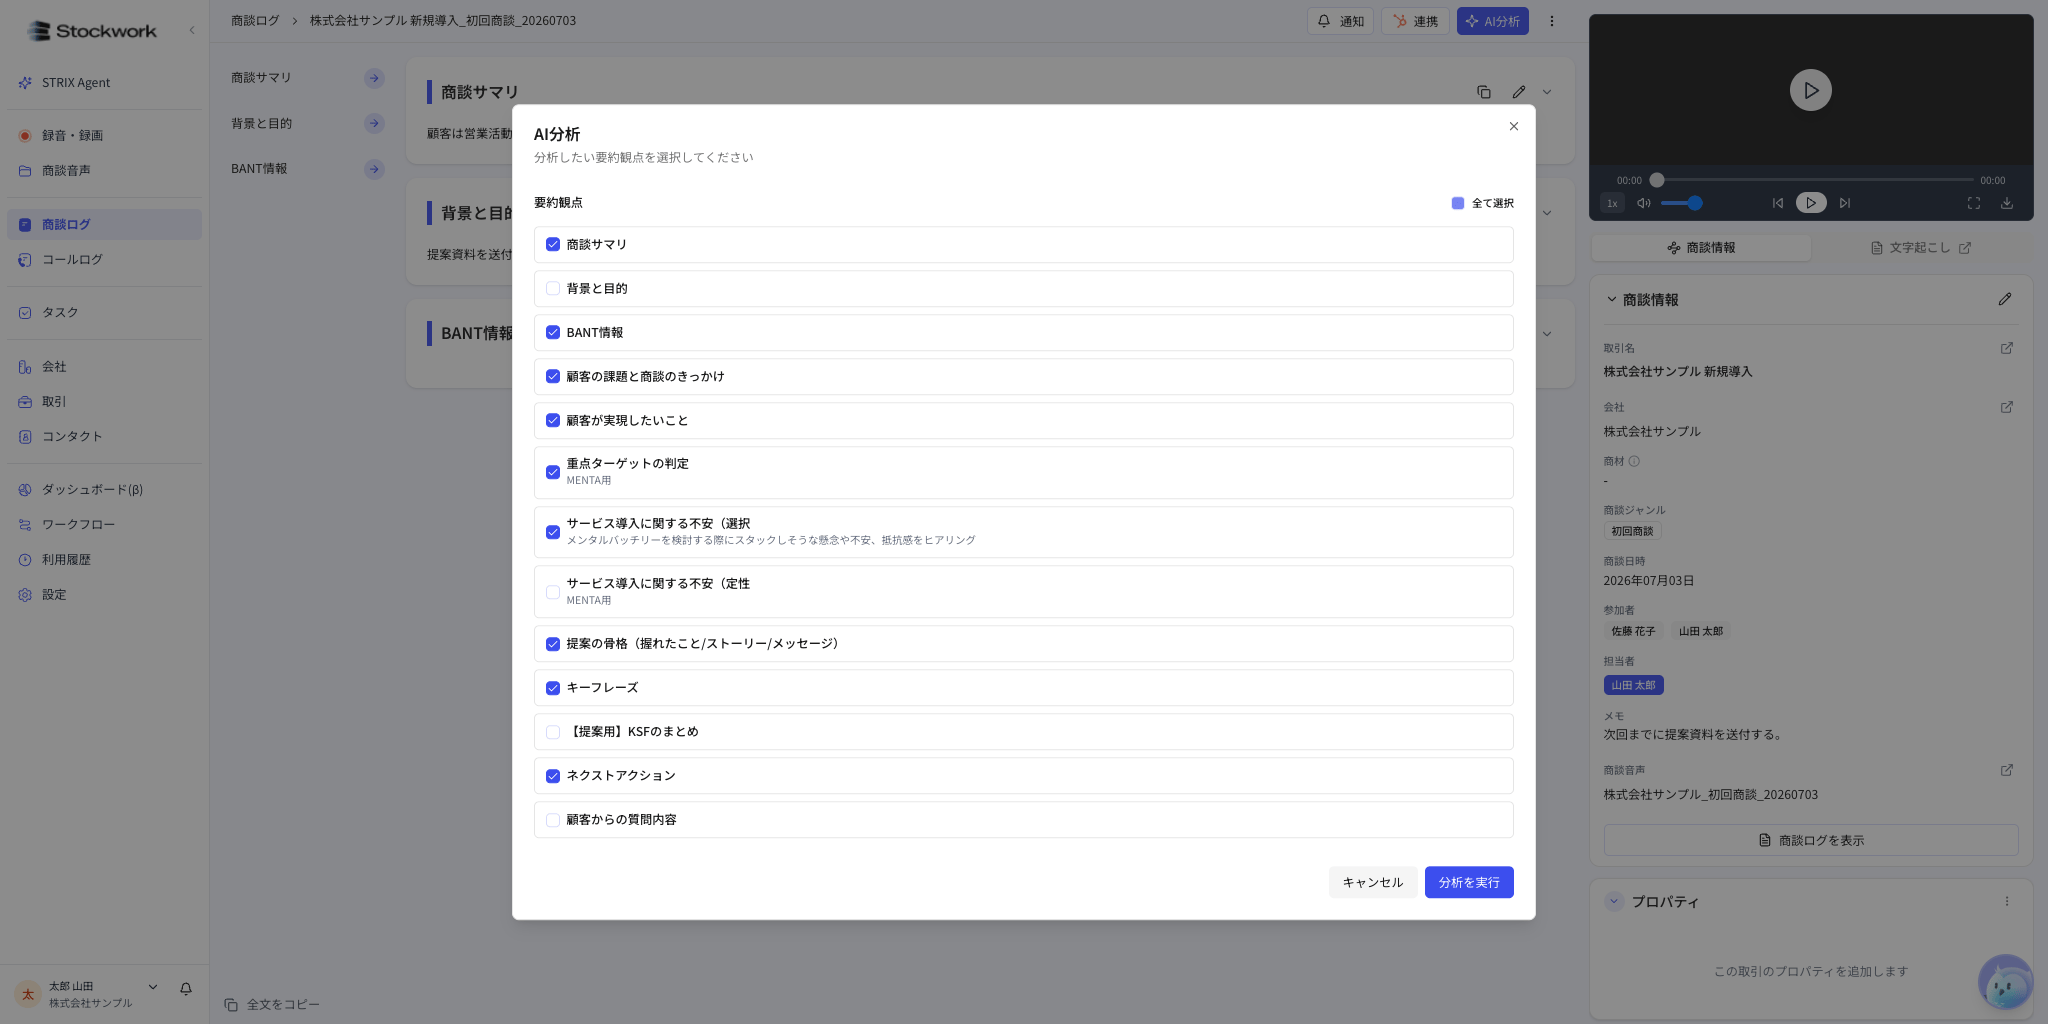Mute audio with speaker icon
The height and width of the screenshot is (1024, 2048).
pyautogui.click(x=1643, y=203)
